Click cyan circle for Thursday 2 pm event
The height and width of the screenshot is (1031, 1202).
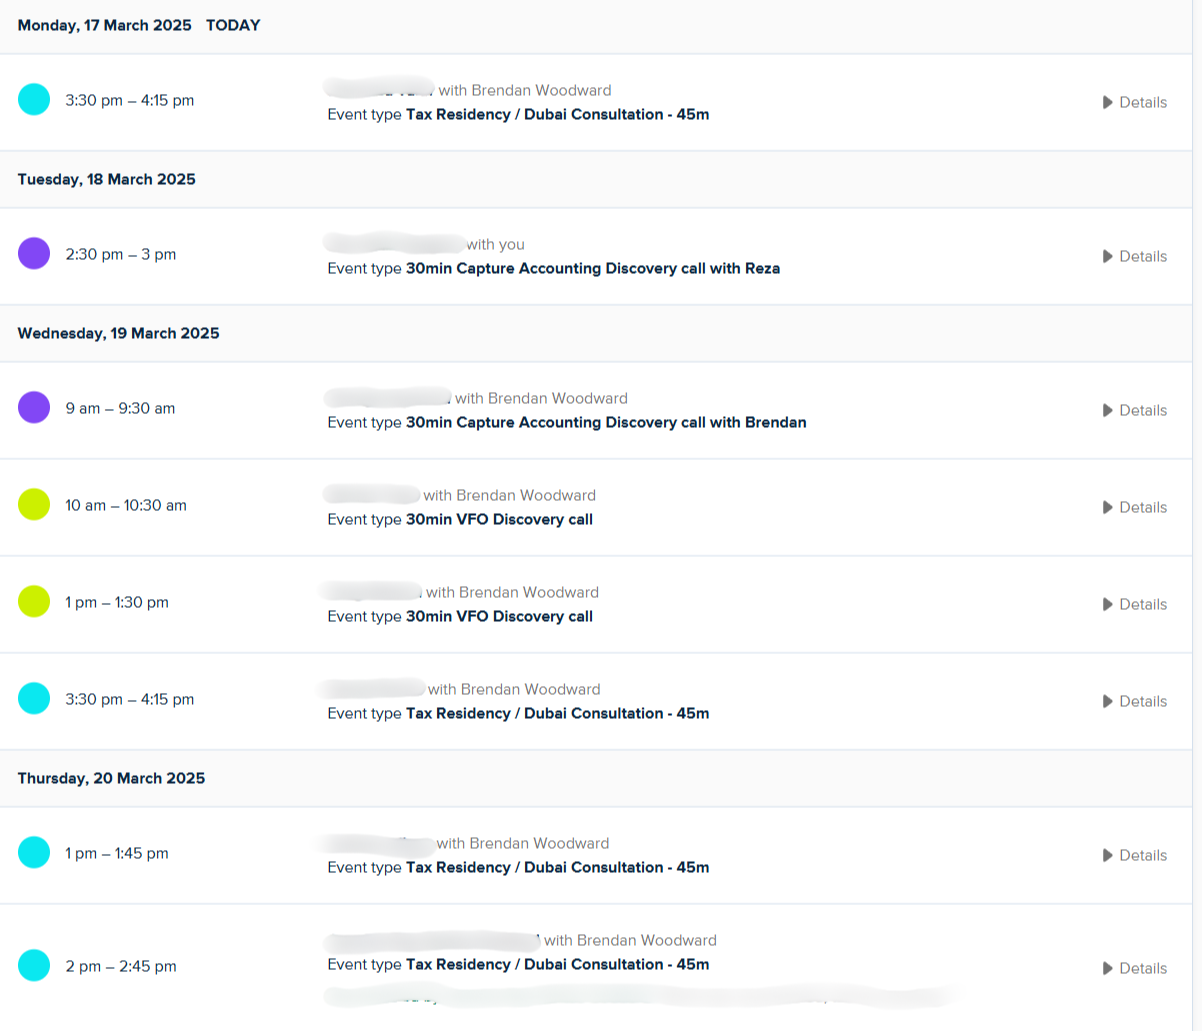34,966
